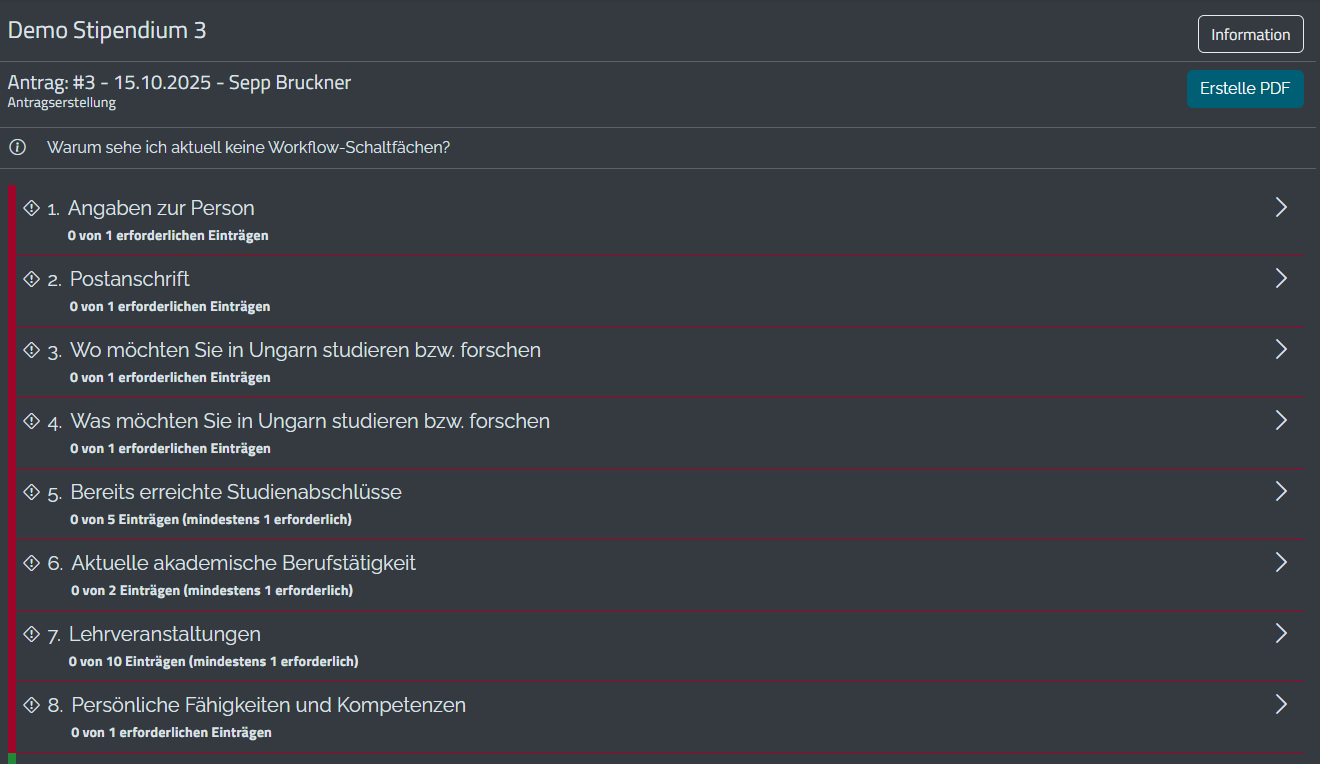
Task: Expand section 8 using the chevron
Action: pos(1281,704)
